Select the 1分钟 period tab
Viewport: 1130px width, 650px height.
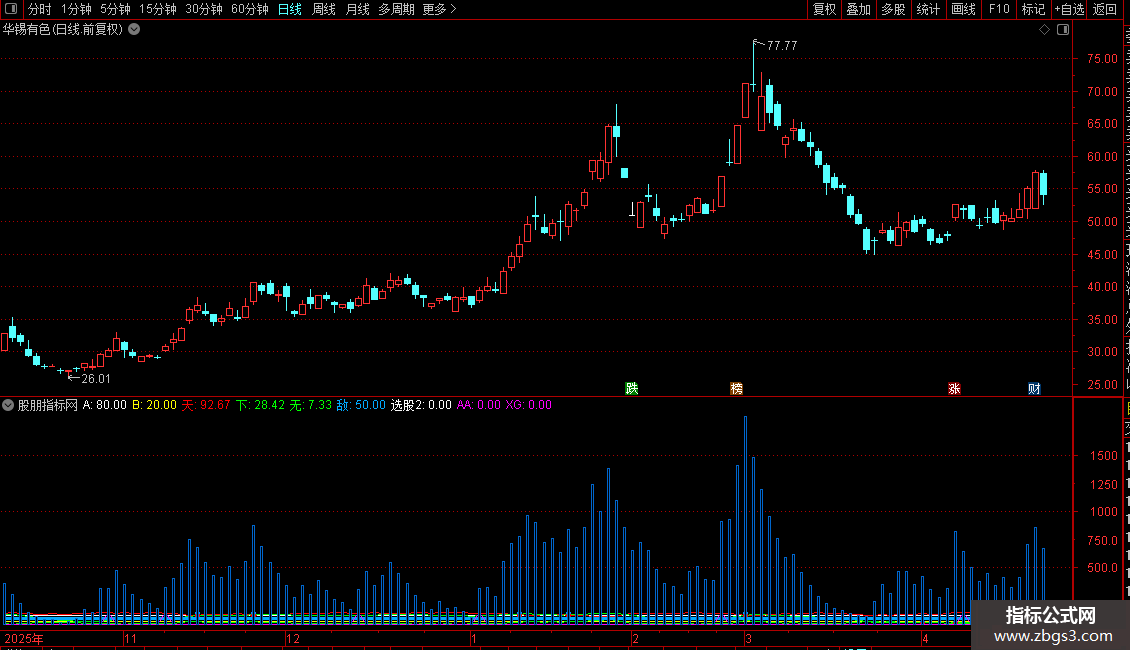tap(76, 9)
